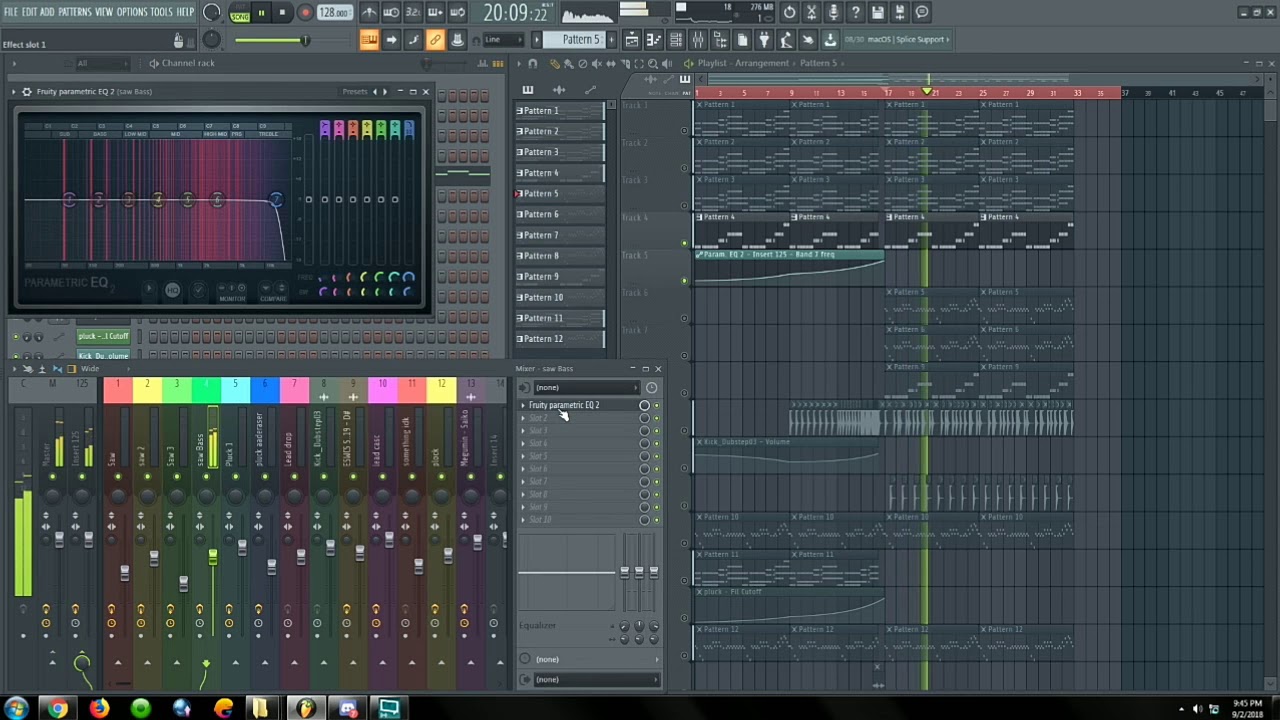Toggle auto-scrolling arrow icon
1280x720 pixels.
pyautogui.click(x=391, y=40)
